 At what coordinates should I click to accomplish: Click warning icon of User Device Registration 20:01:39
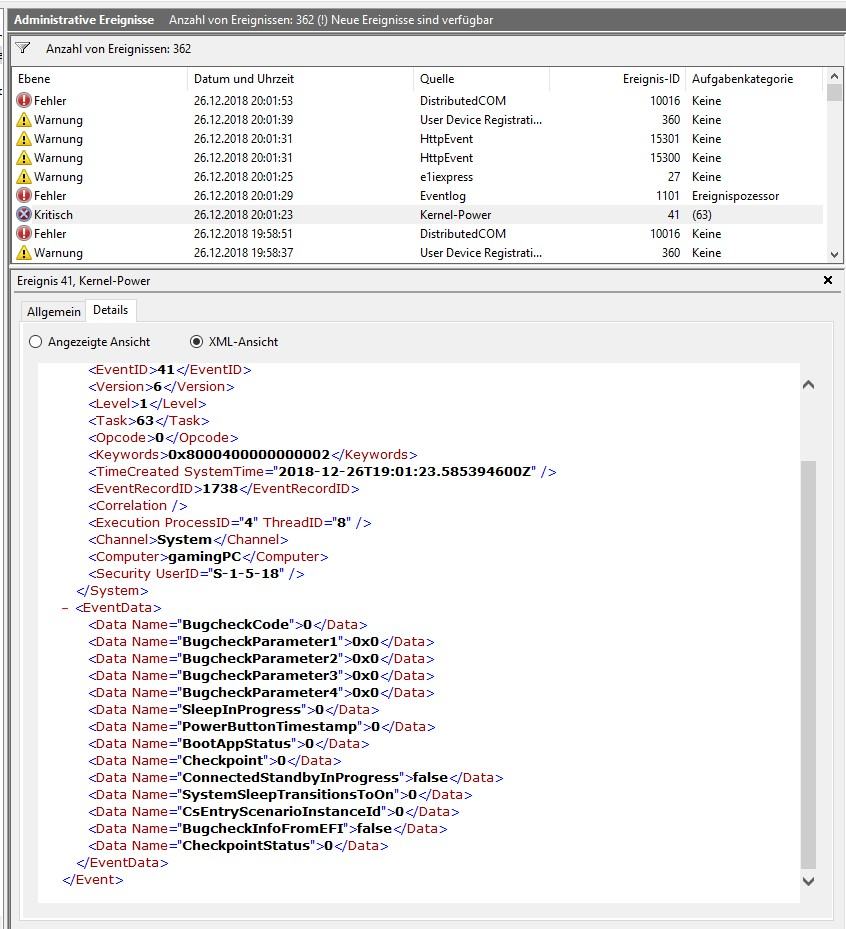[24, 120]
